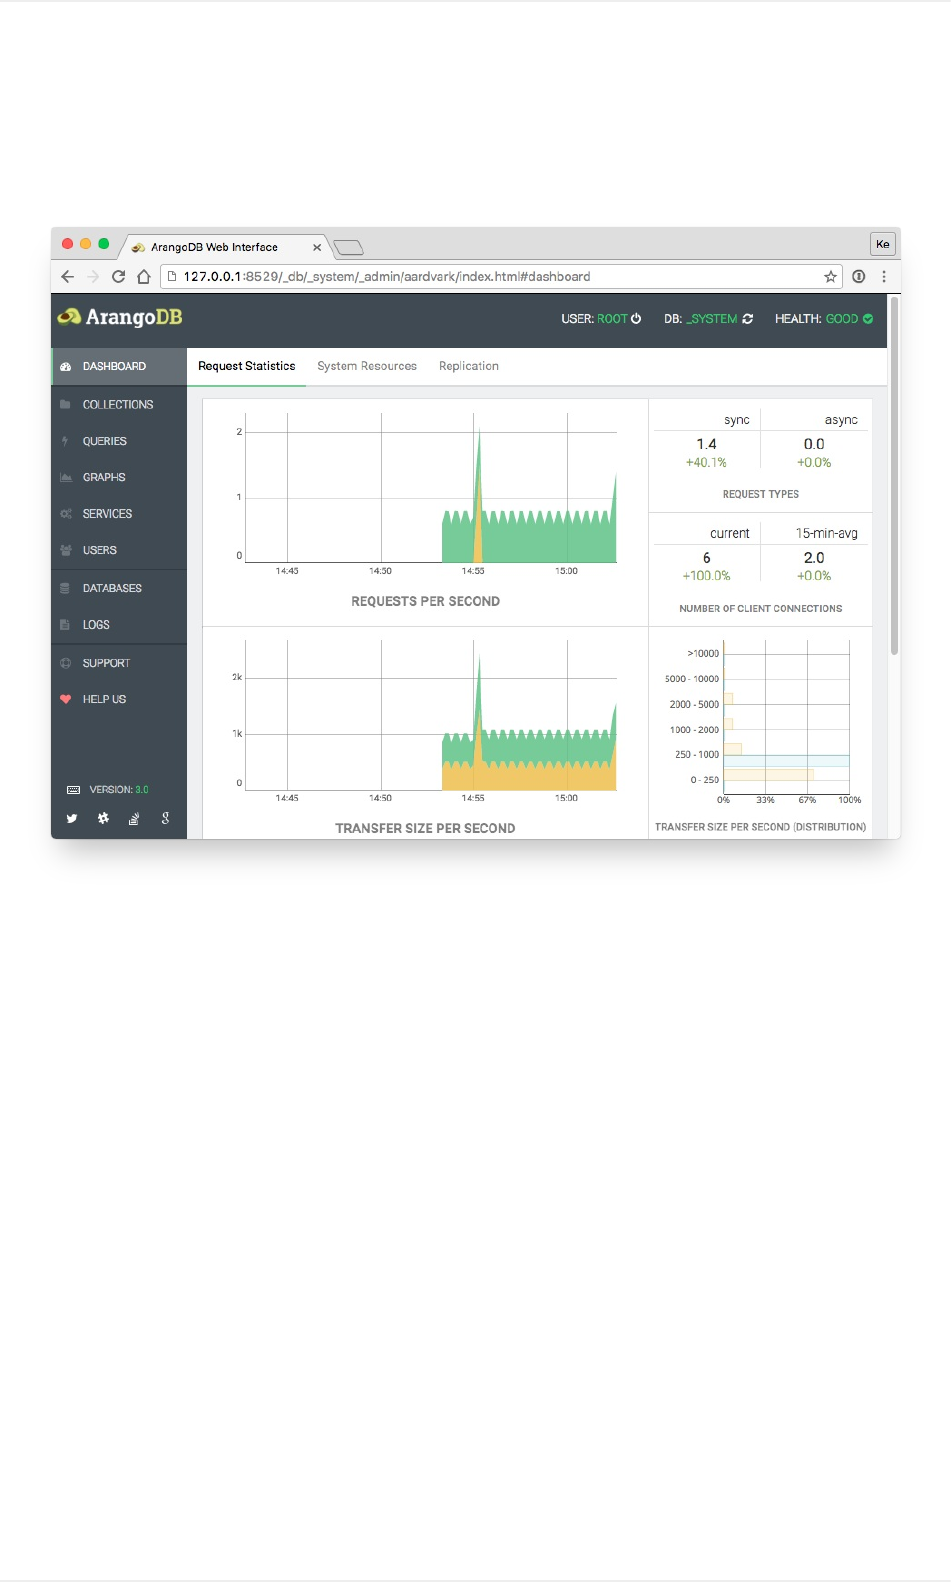Click the Support lifebuoy icon
This screenshot has width=951, height=1582.
(66, 664)
